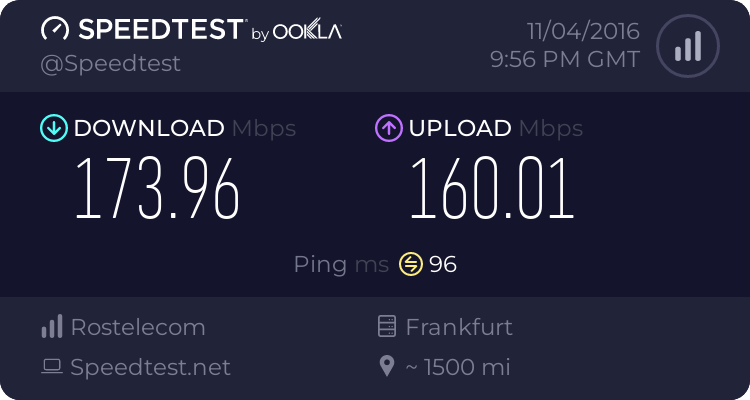Click the SPEEDTEST title text

pyautogui.click(x=158, y=30)
